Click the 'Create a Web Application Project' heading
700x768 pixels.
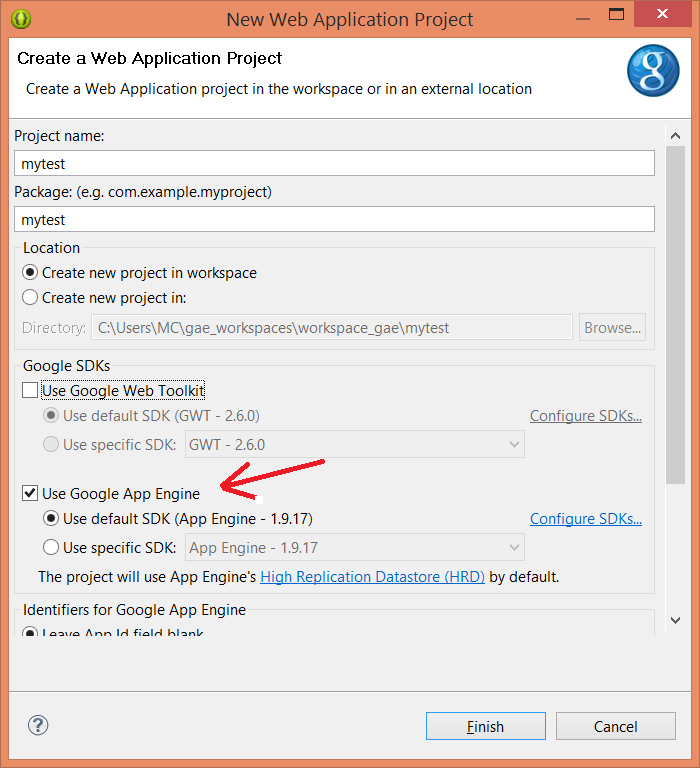[x=149, y=58]
